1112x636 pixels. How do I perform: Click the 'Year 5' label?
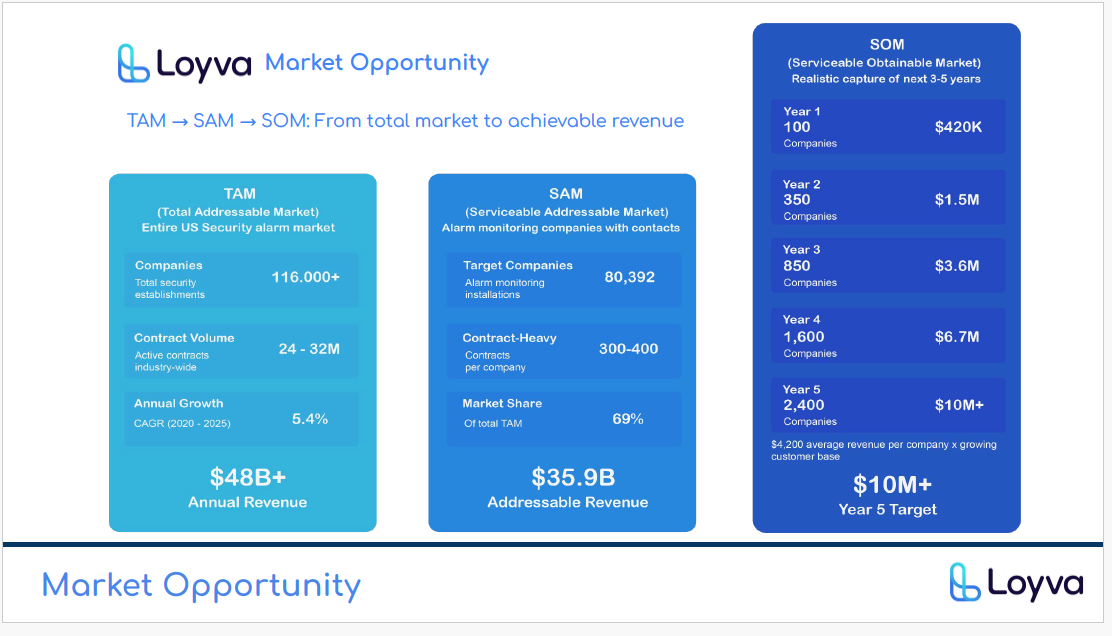point(801,390)
